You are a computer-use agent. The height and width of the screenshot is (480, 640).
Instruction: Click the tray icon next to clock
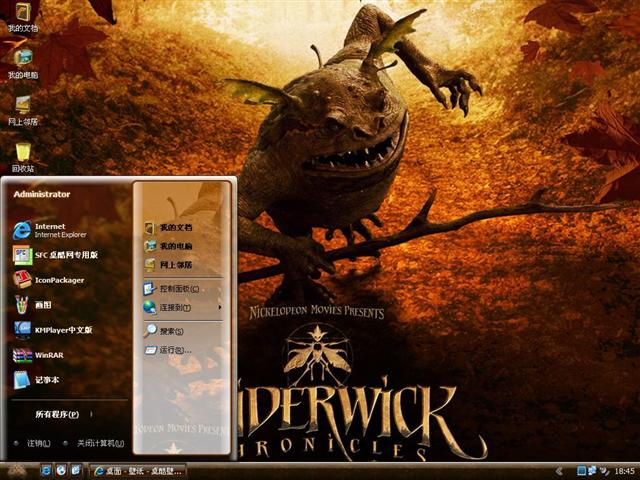pos(604,471)
